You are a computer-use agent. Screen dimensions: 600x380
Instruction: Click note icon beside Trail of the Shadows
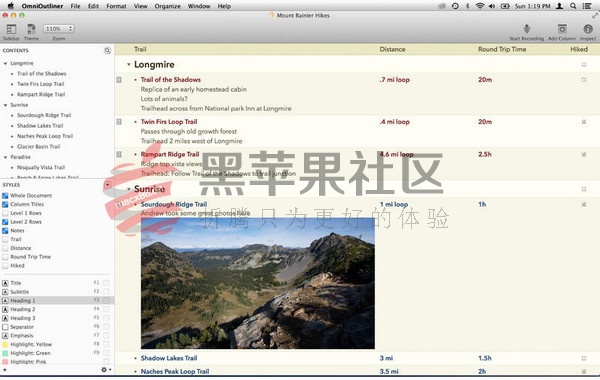point(119,80)
